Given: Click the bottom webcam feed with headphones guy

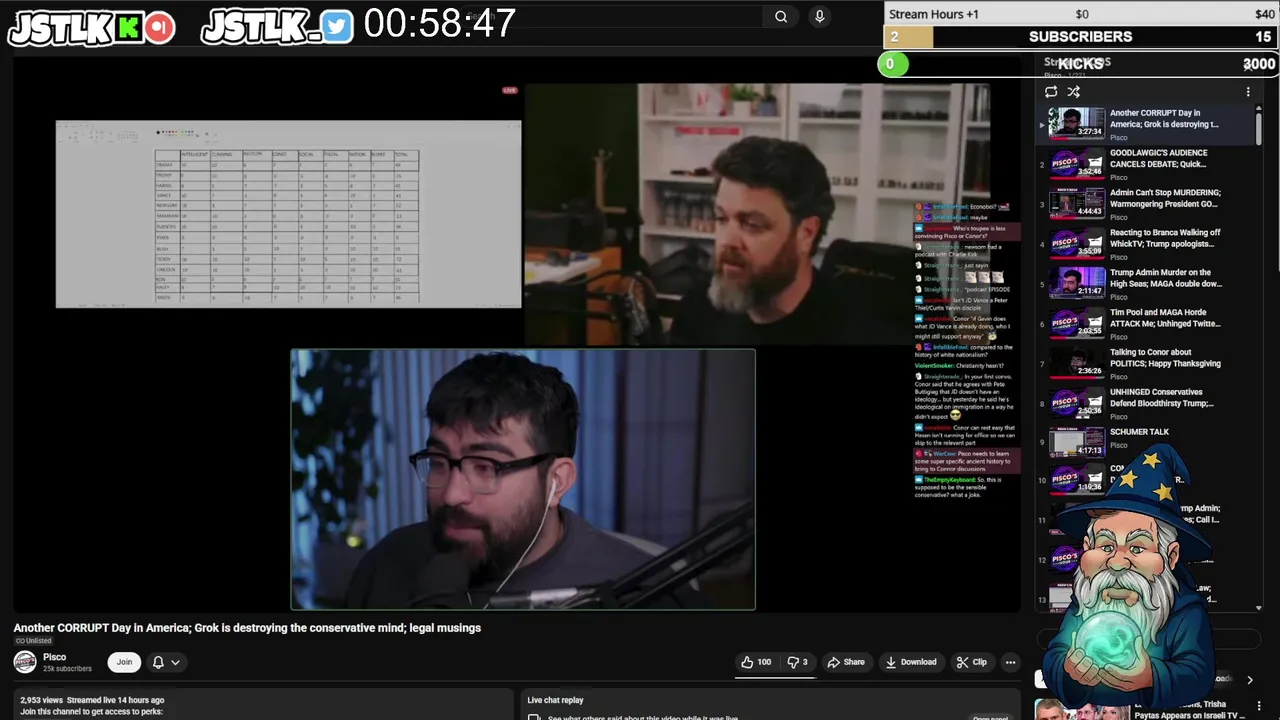Looking at the screenshot, I should point(523,479).
